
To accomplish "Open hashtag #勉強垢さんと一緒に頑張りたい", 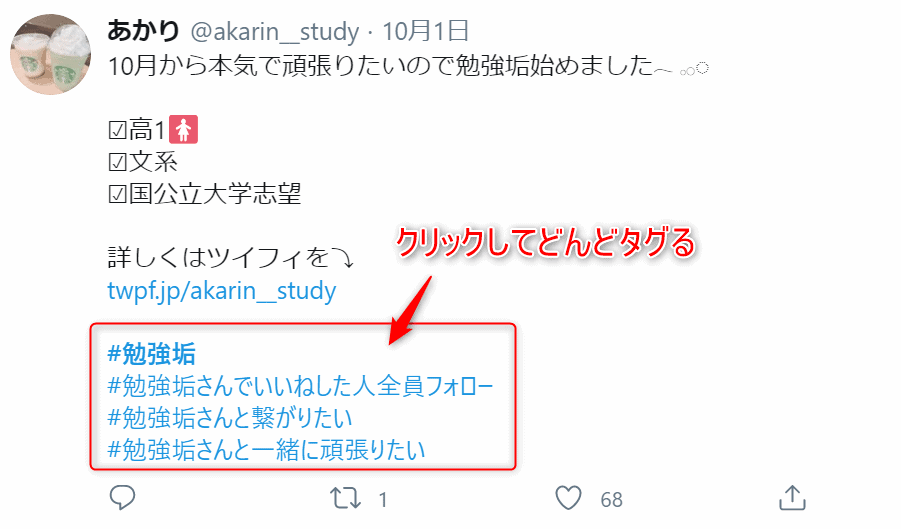I will pos(267,450).
